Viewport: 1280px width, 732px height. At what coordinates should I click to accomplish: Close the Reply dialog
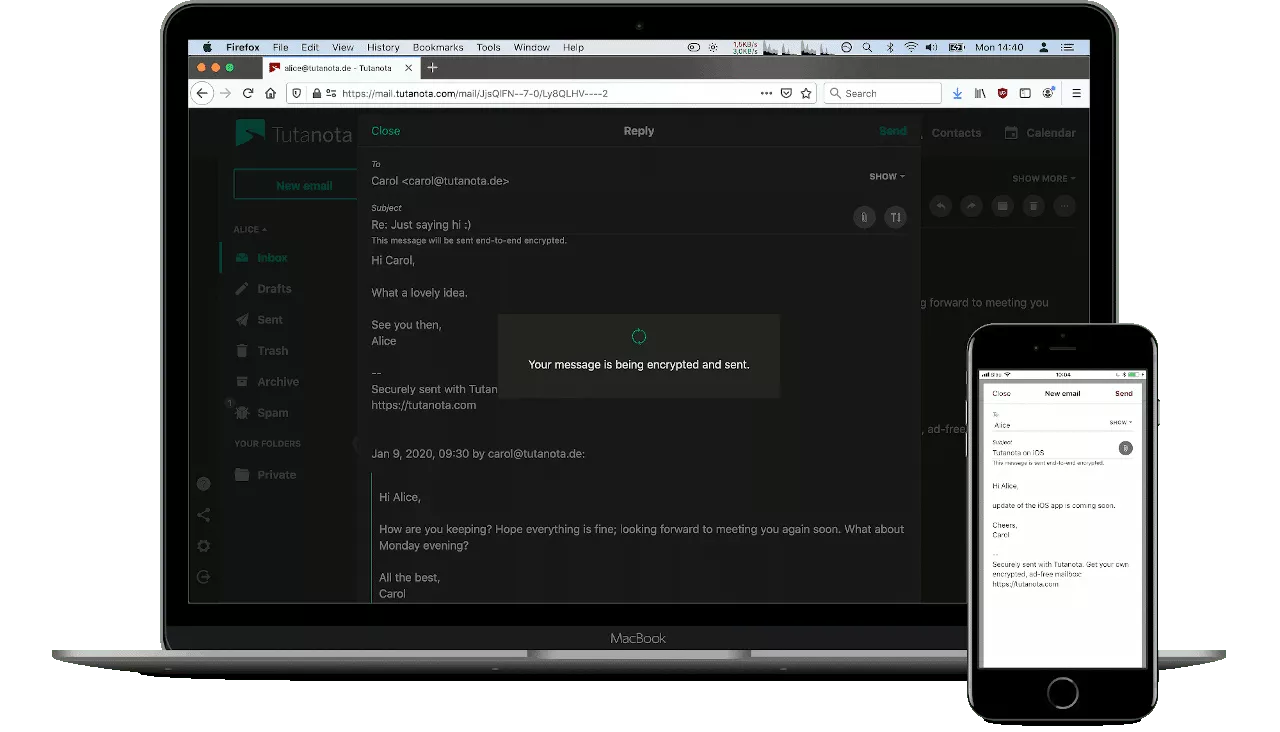[385, 131]
